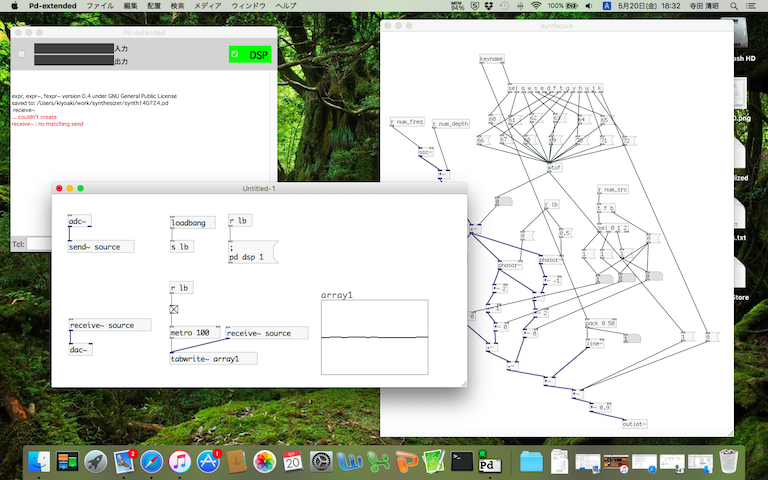
Task: Launch iTunes from the dock
Action: tap(180, 461)
